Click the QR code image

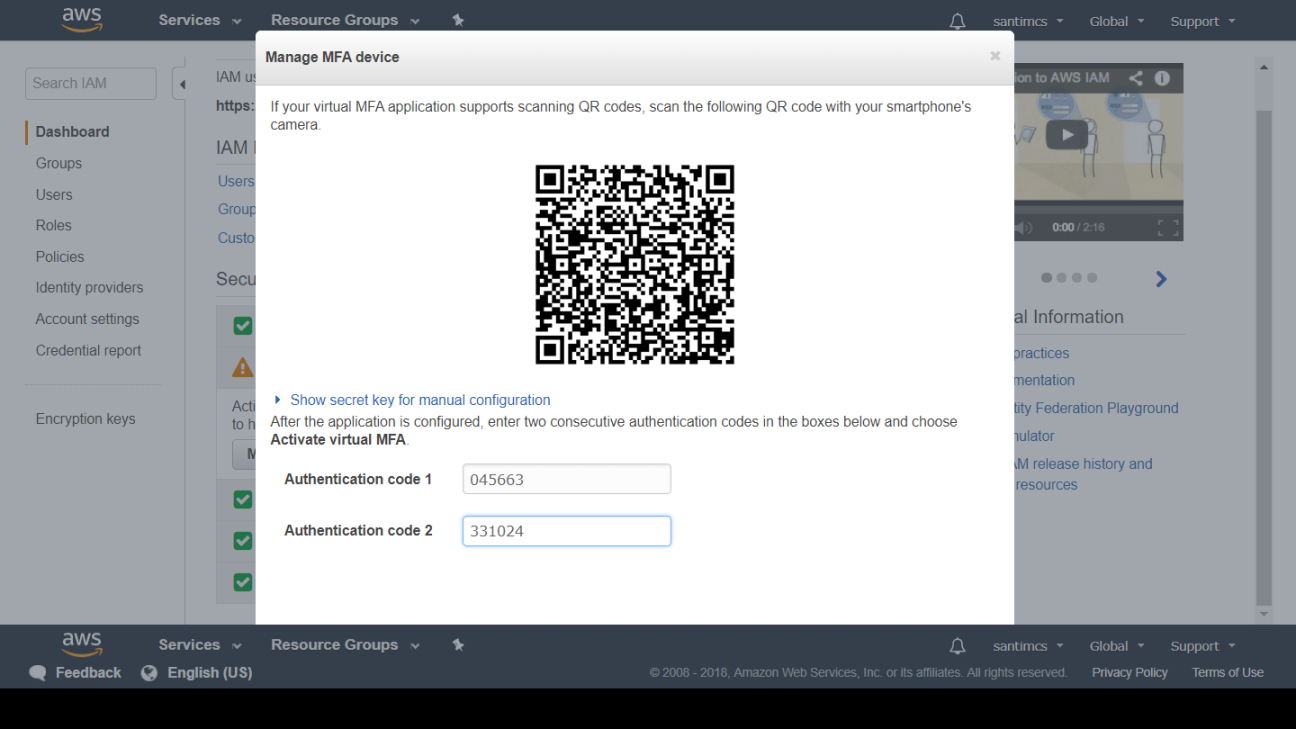point(635,264)
